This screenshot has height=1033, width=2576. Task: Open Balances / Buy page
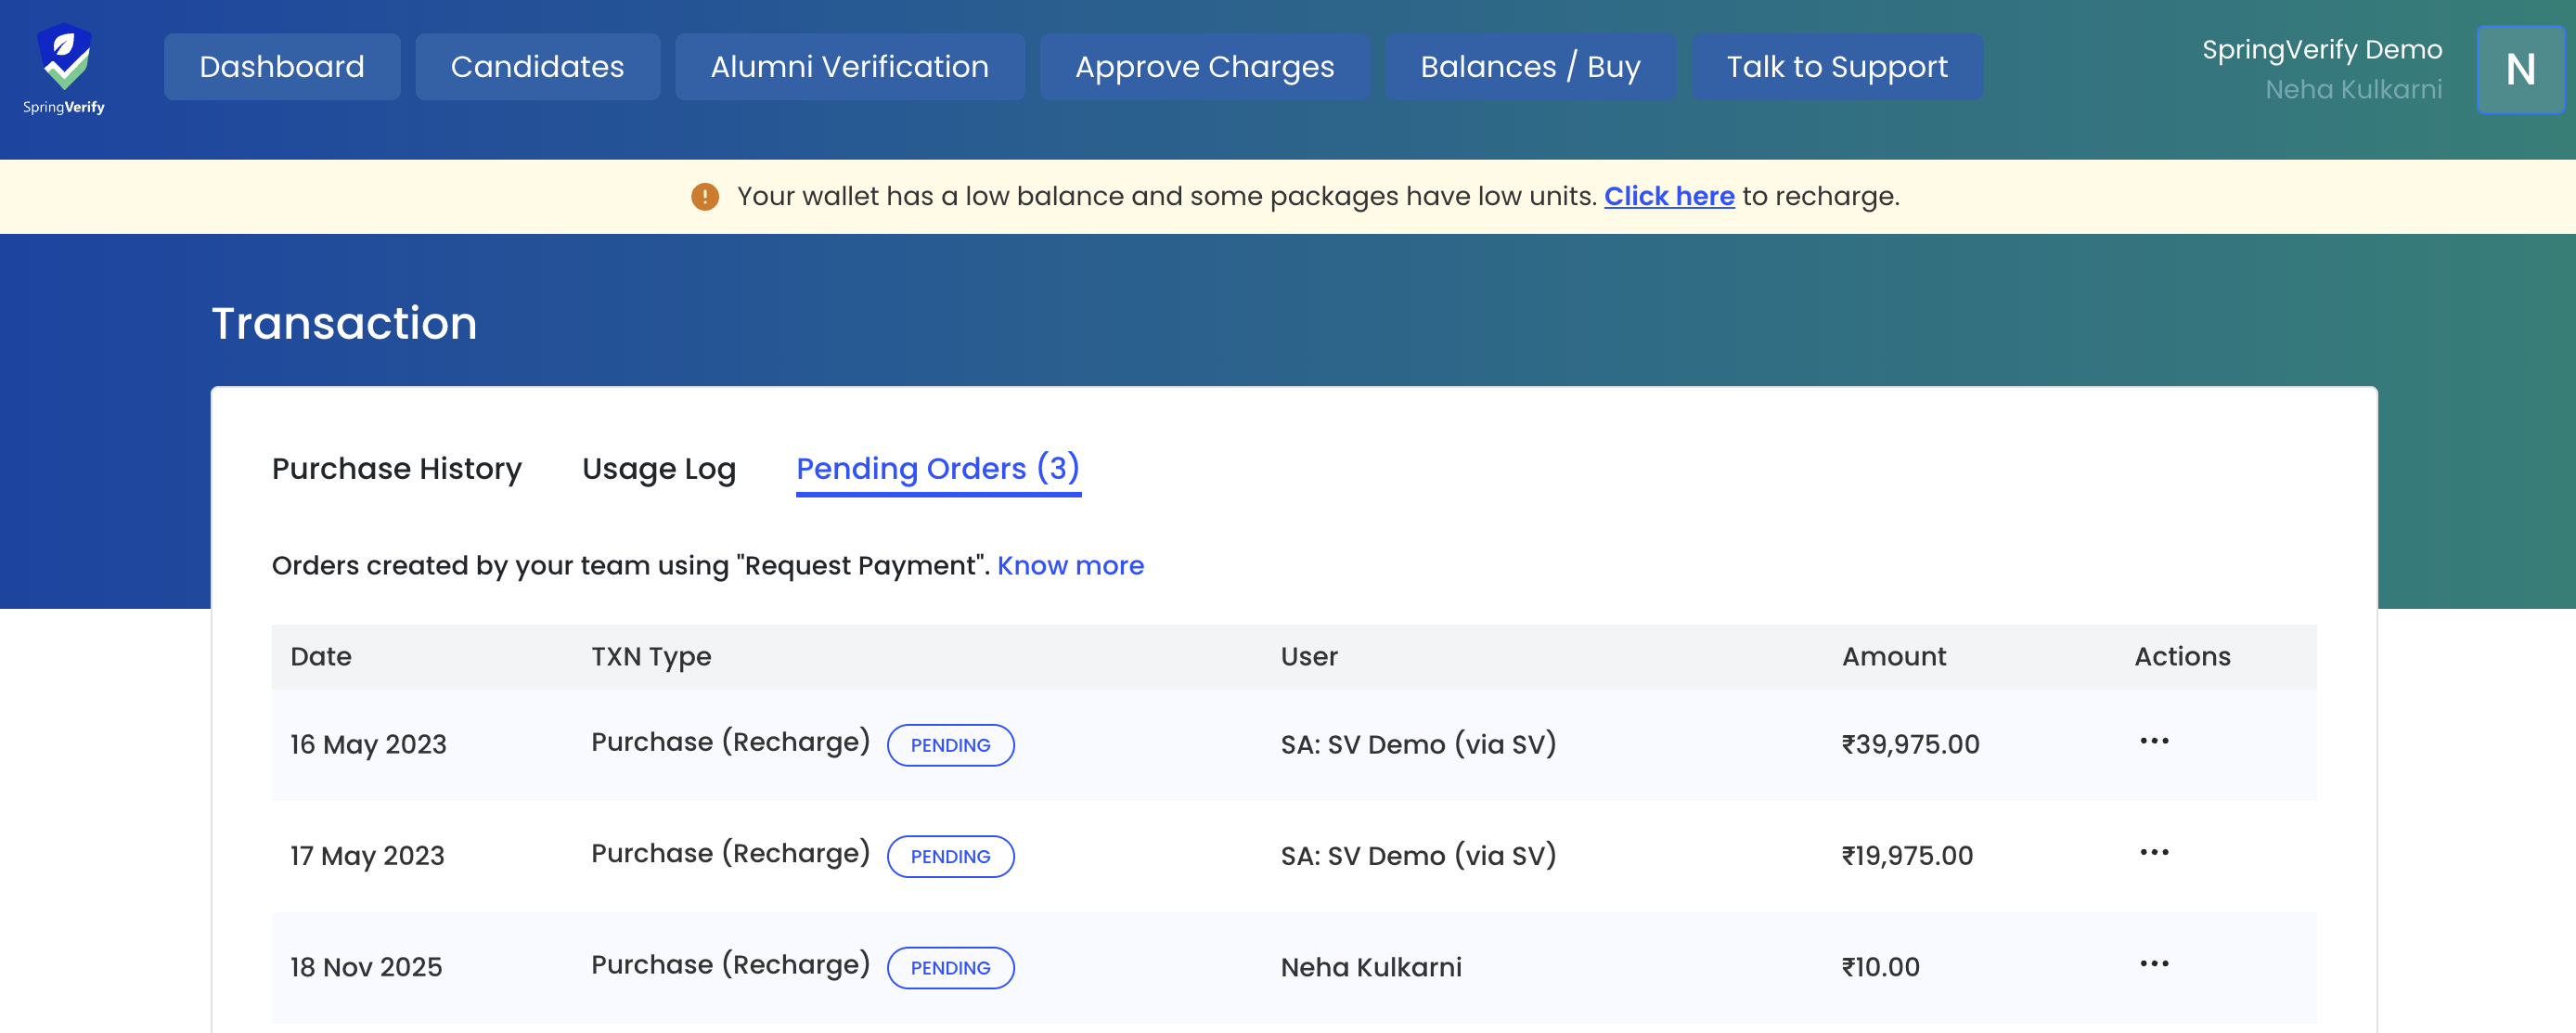tap(1530, 67)
